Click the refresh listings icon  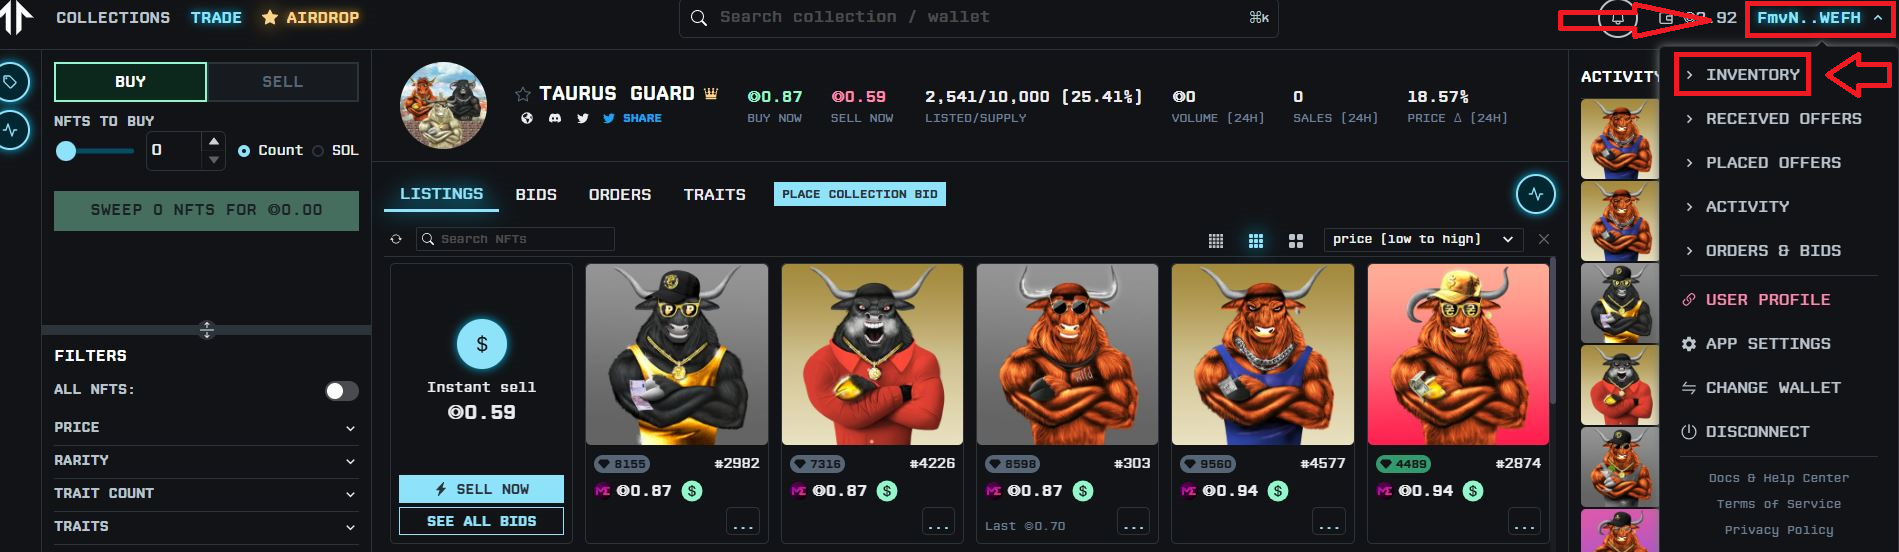tap(396, 239)
